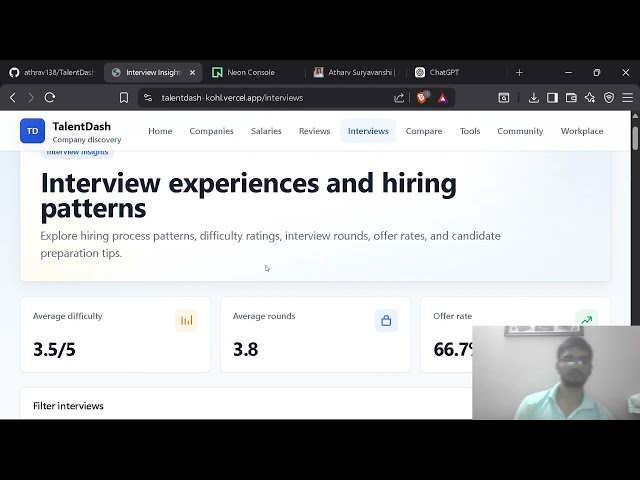This screenshot has width=640, height=480.
Task: Open the Companies nav item
Action: click(x=211, y=131)
